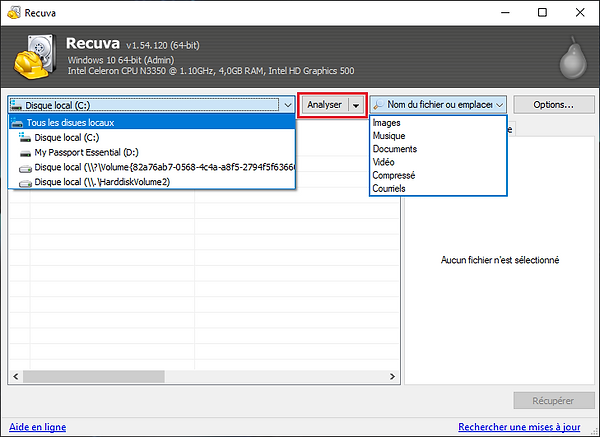Select Disque local HarddiskVolume2 entry

tap(152, 182)
